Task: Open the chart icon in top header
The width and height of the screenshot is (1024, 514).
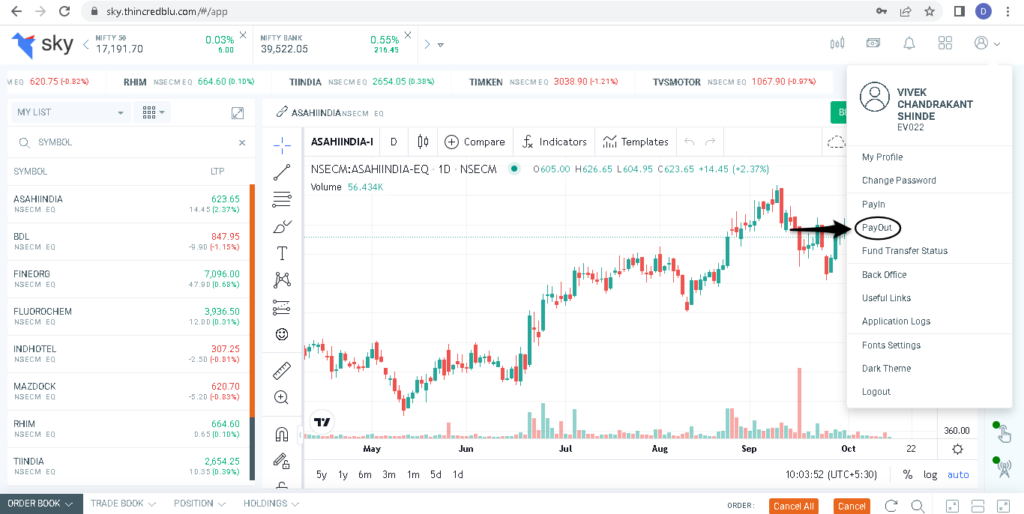Action: [837, 44]
